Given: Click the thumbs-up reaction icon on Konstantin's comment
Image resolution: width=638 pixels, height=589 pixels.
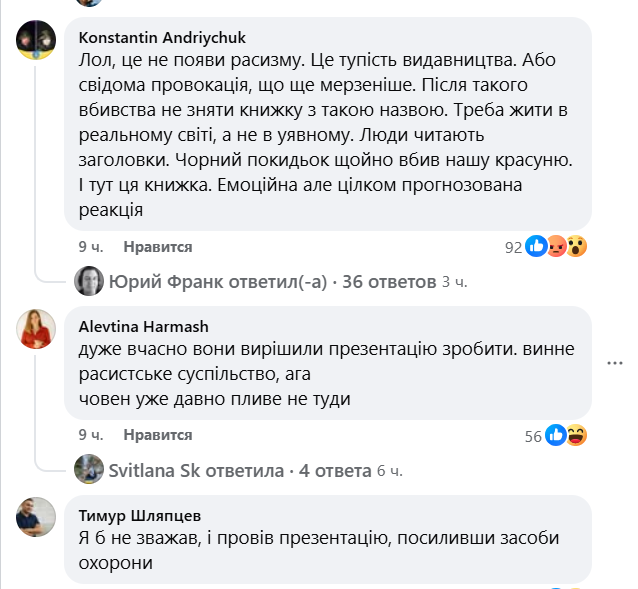Looking at the screenshot, I should [537, 246].
